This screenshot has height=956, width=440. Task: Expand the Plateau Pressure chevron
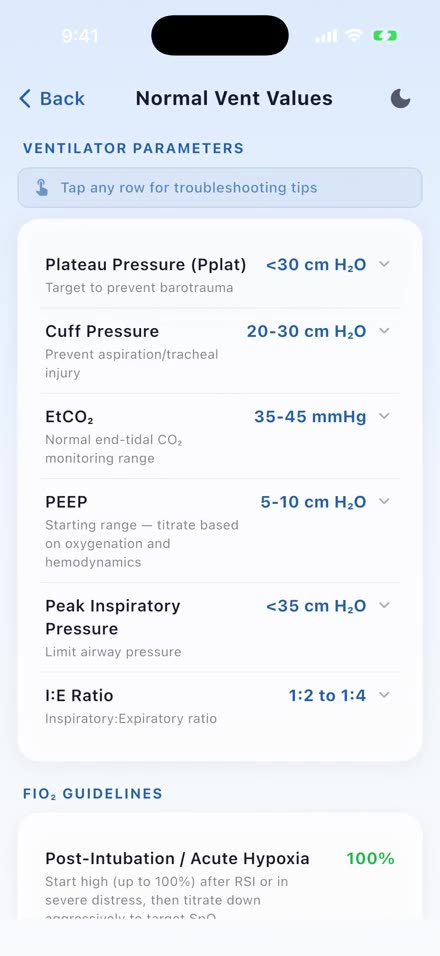[x=384, y=264]
